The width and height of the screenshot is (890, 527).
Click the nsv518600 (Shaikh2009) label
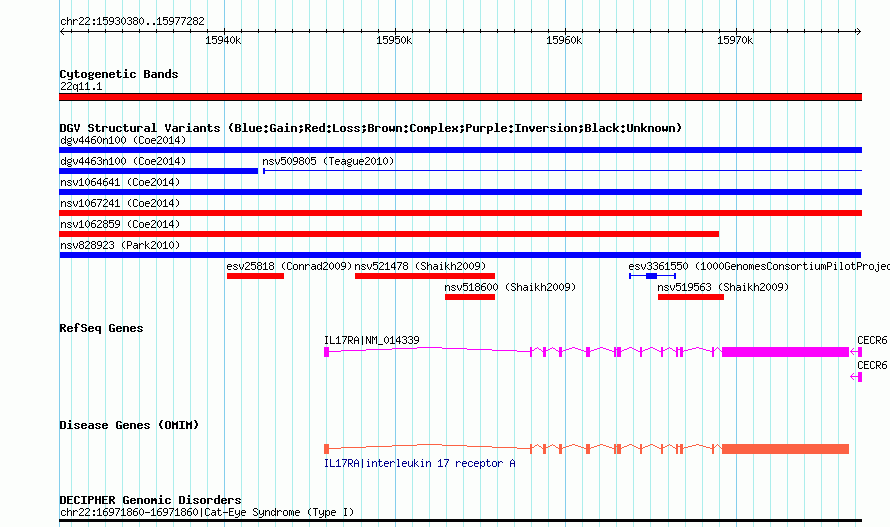tap(510, 287)
